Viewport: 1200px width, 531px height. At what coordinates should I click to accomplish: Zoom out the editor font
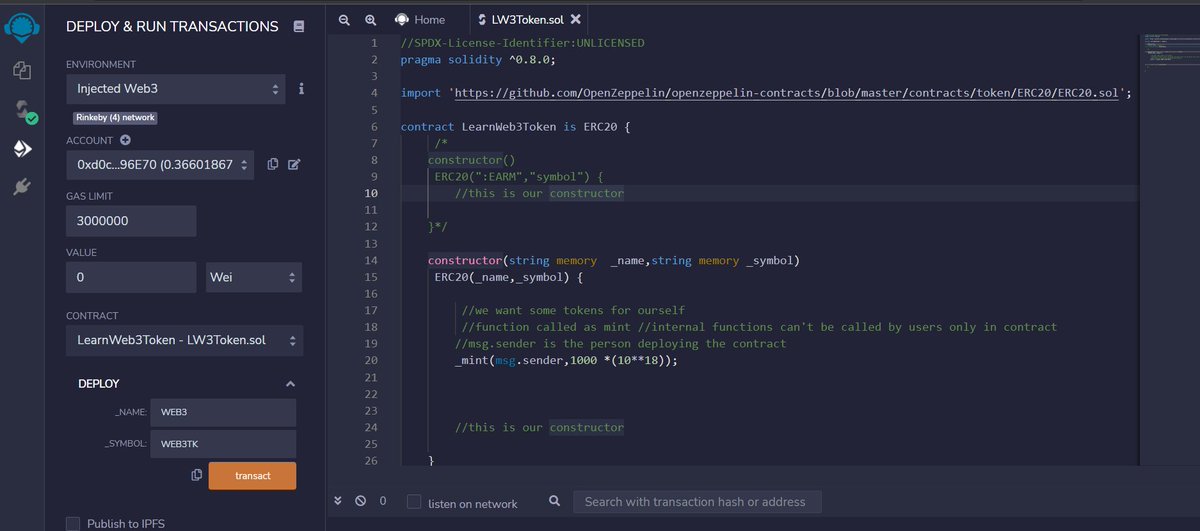(345, 19)
